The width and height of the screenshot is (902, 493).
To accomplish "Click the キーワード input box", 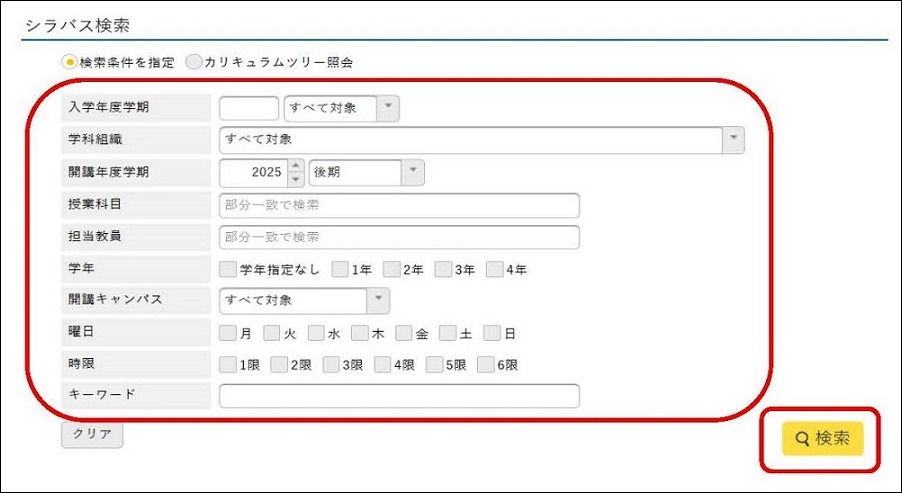I will coord(399,396).
